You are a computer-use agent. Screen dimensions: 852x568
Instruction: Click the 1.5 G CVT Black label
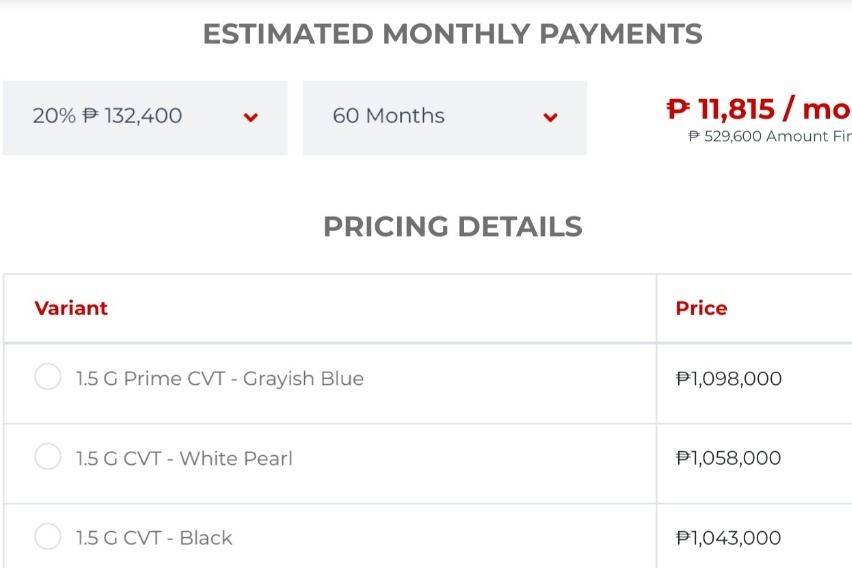pos(154,538)
